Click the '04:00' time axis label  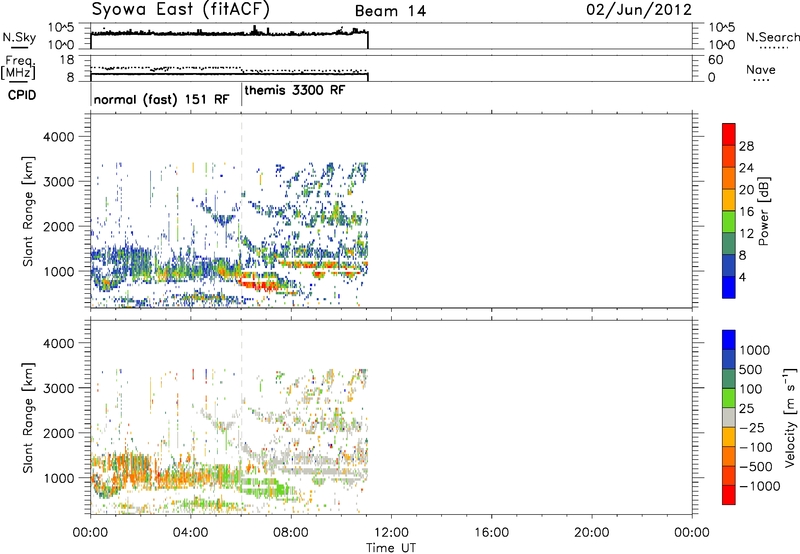[x=190, y=533]
